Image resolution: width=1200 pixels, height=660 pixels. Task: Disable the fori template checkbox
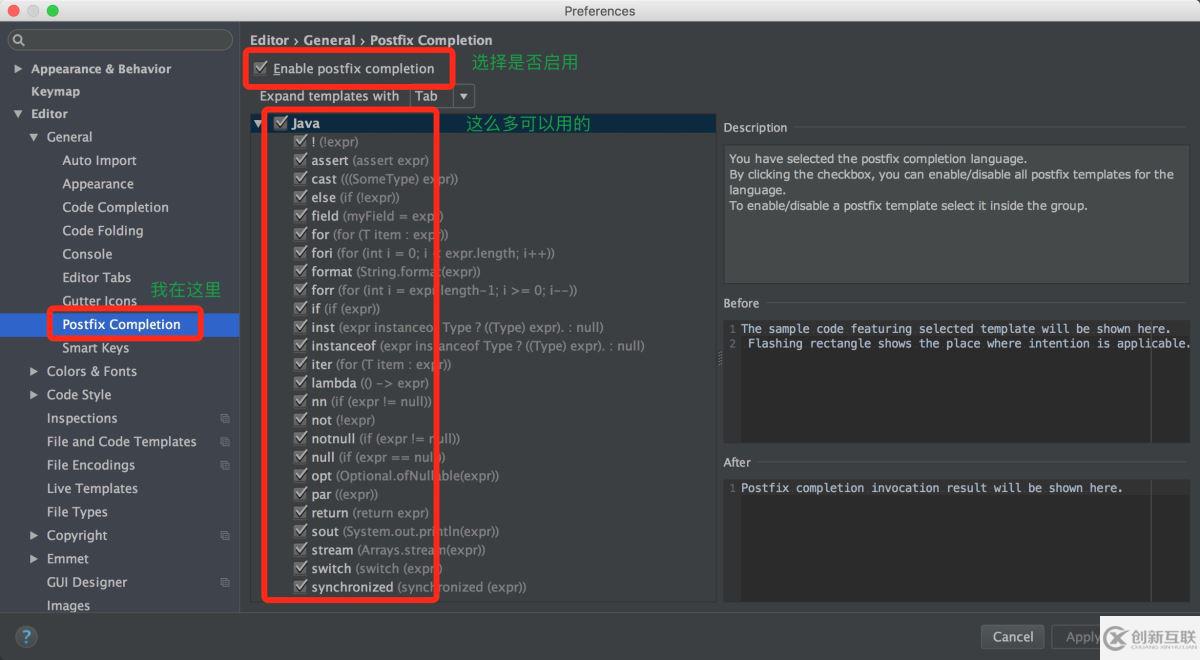pyautogui.click(x=301, y=253)
